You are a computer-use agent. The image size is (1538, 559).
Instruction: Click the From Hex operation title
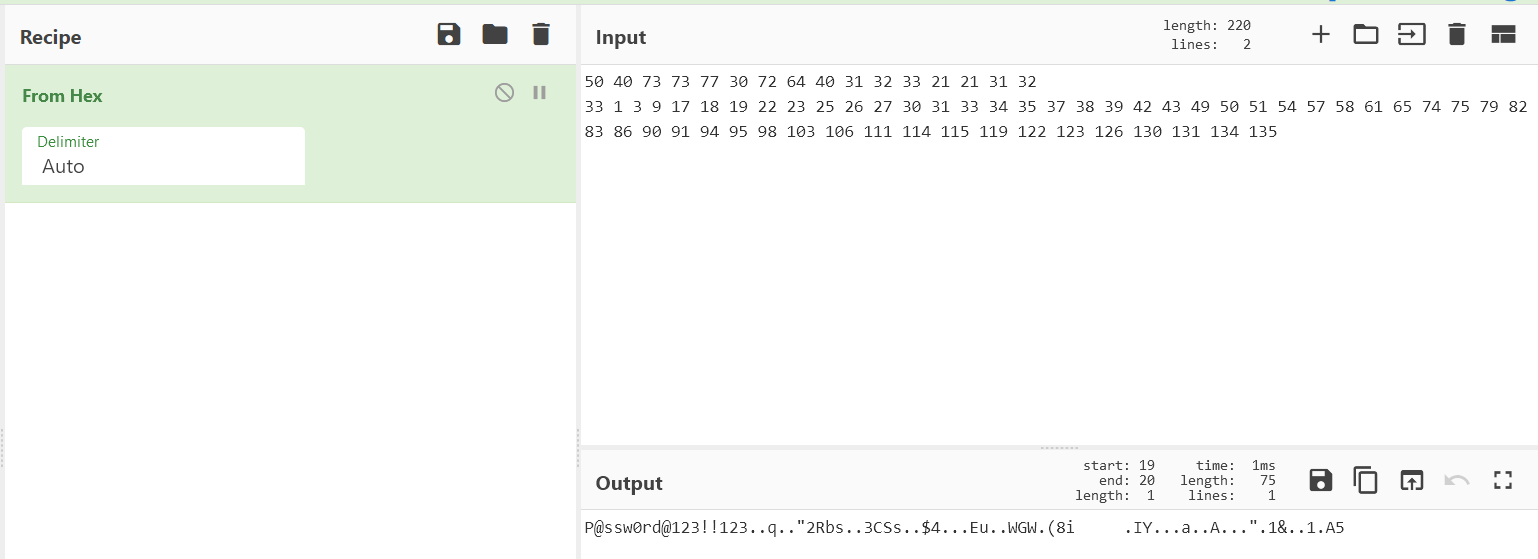click(x=62, y=96)
